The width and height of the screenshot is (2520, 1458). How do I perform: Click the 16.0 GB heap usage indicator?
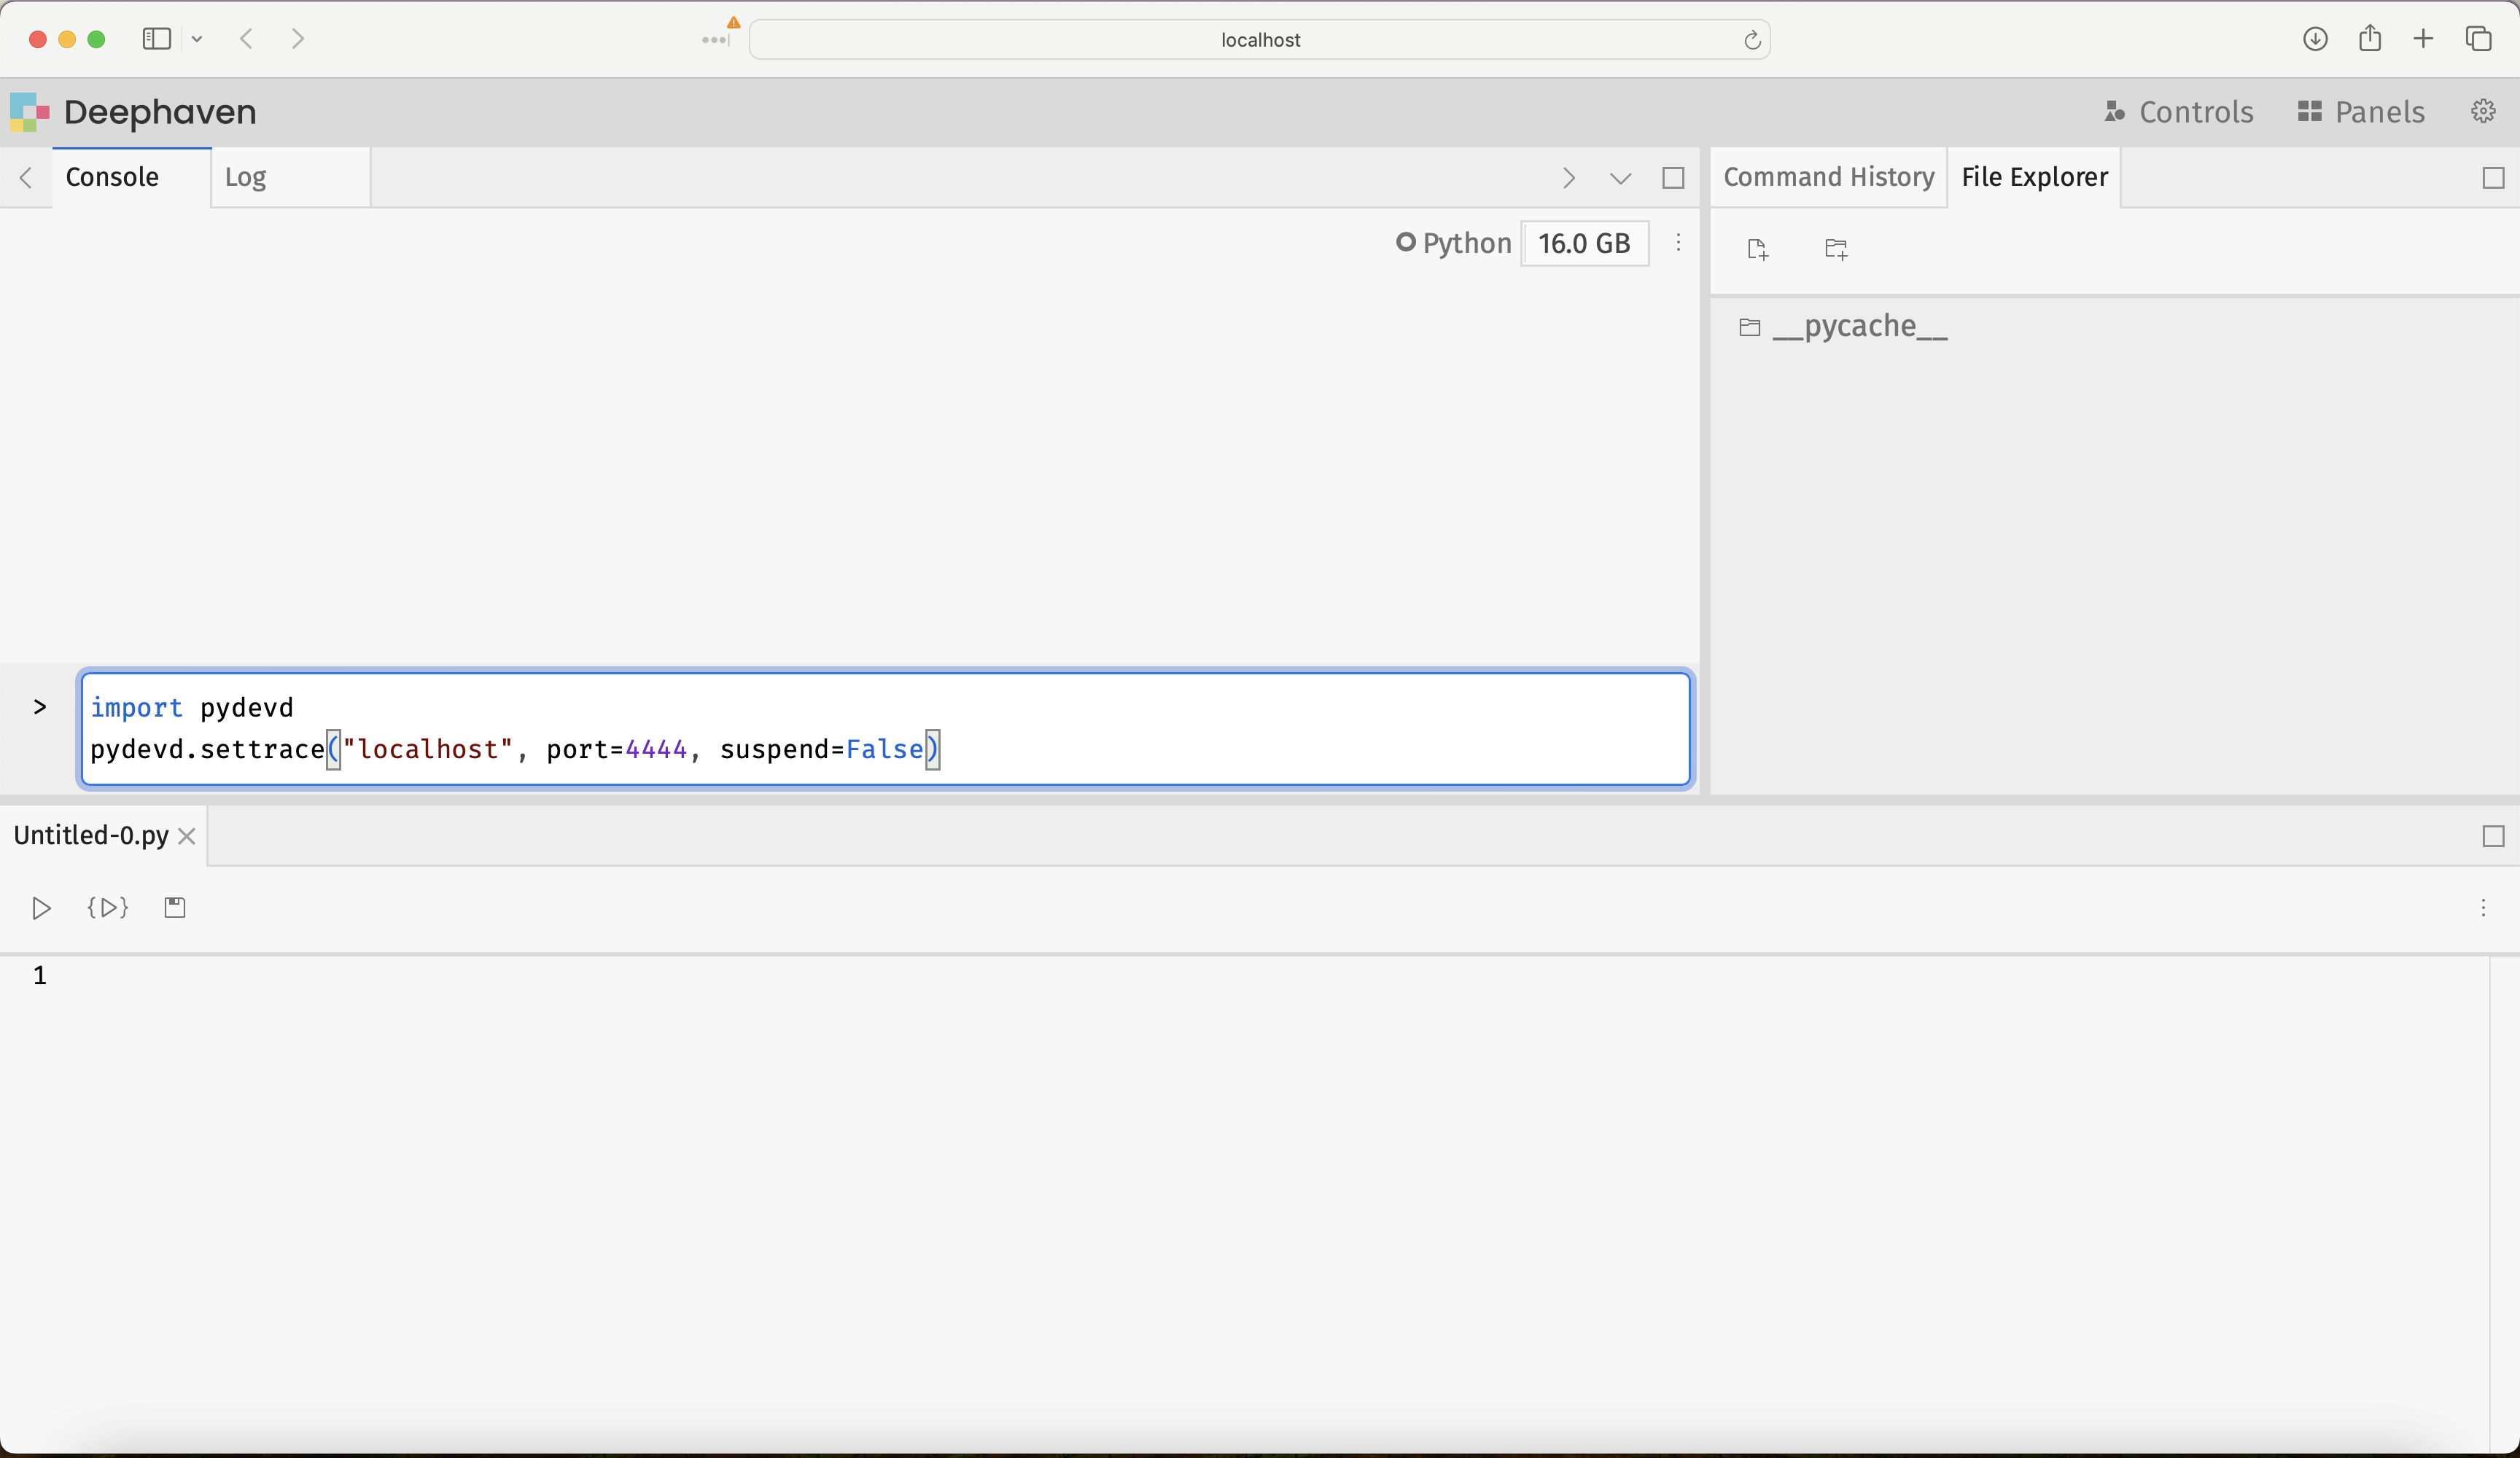coord(1584,243)
